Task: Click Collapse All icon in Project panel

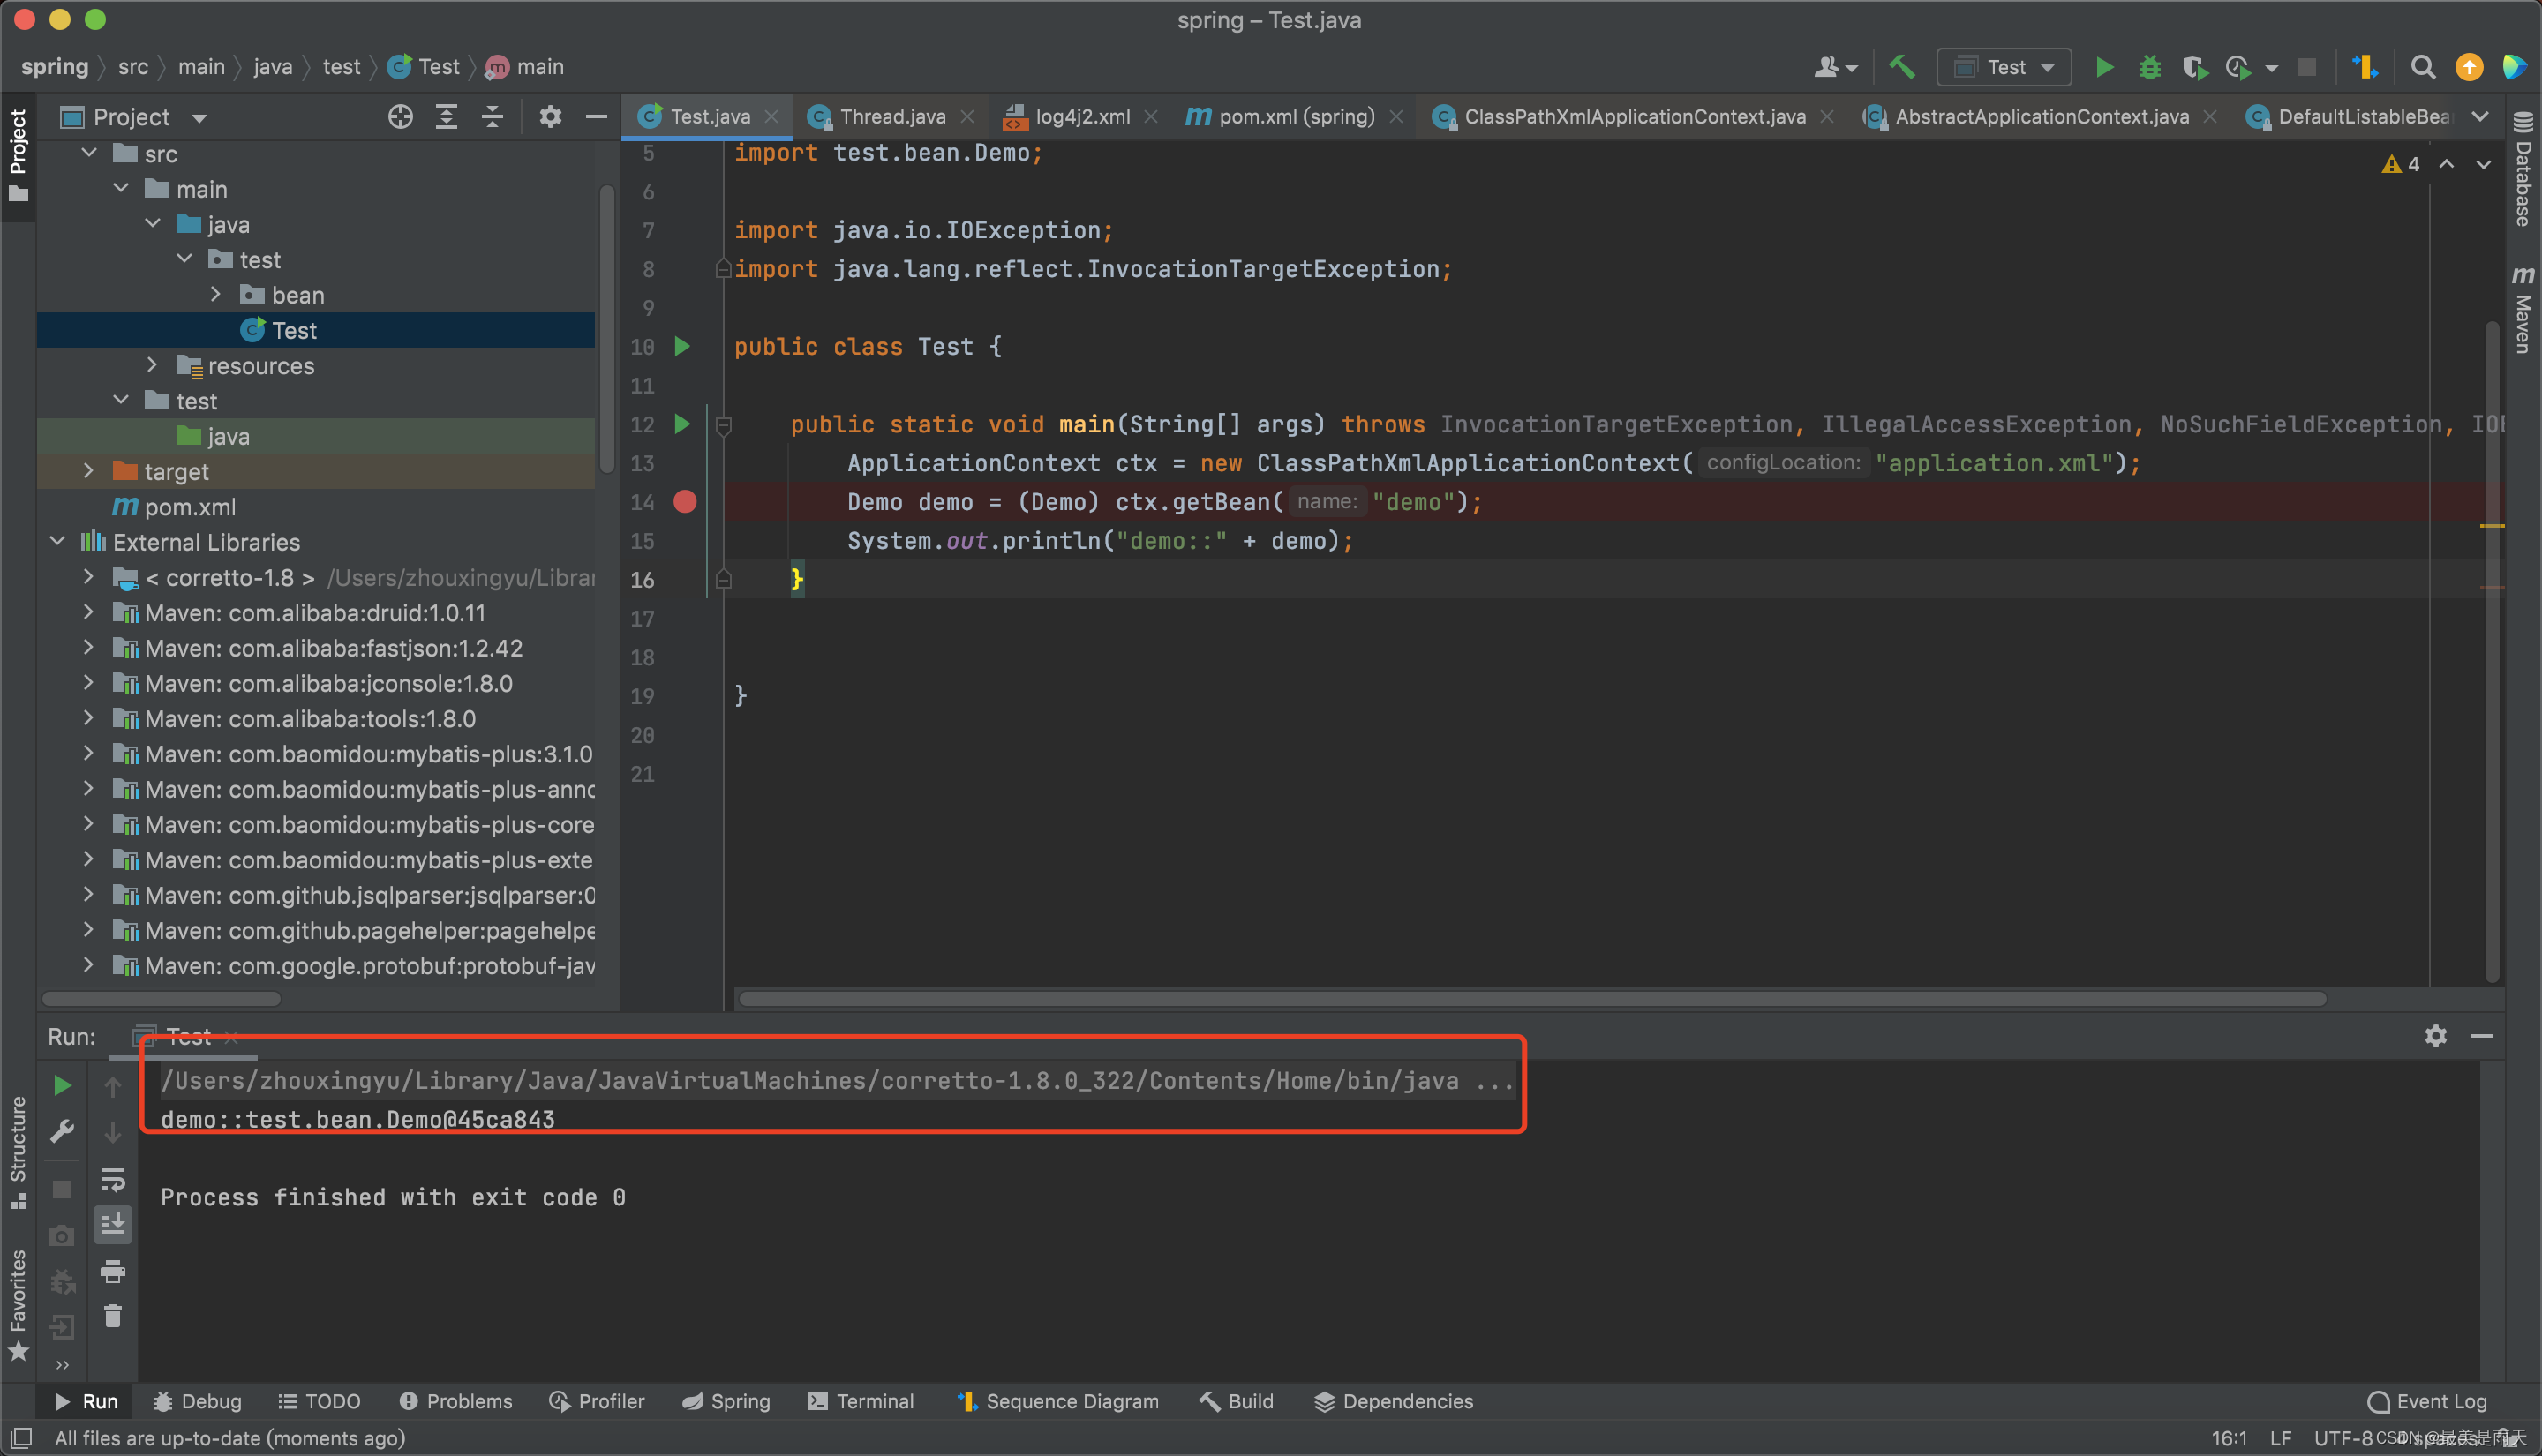Action: coord(492,117)
